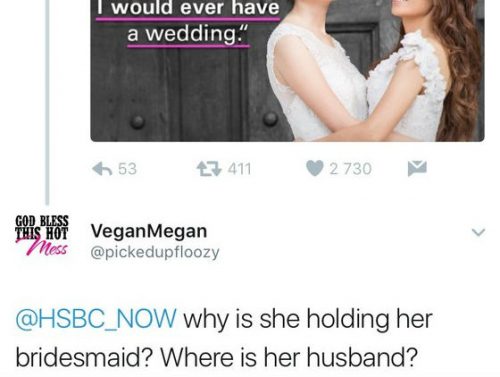
Task: Click the bridesmaid reply tweet text
Action: point(224,338)
